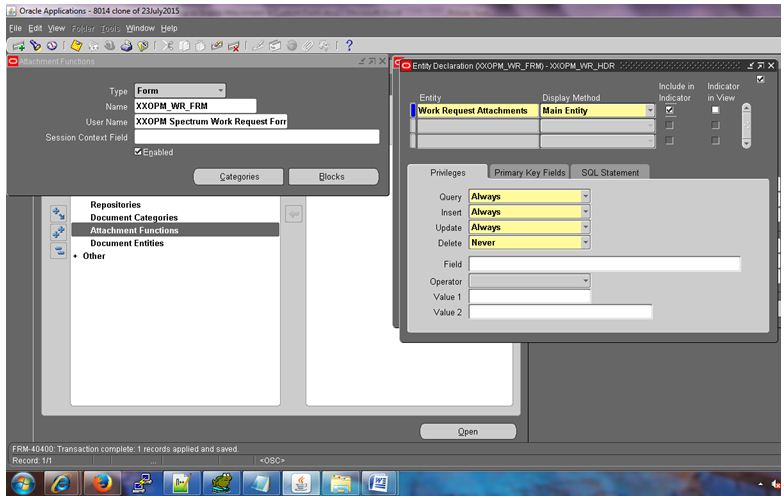Click Navigator's arrow button beside function list

pos(294,214)
